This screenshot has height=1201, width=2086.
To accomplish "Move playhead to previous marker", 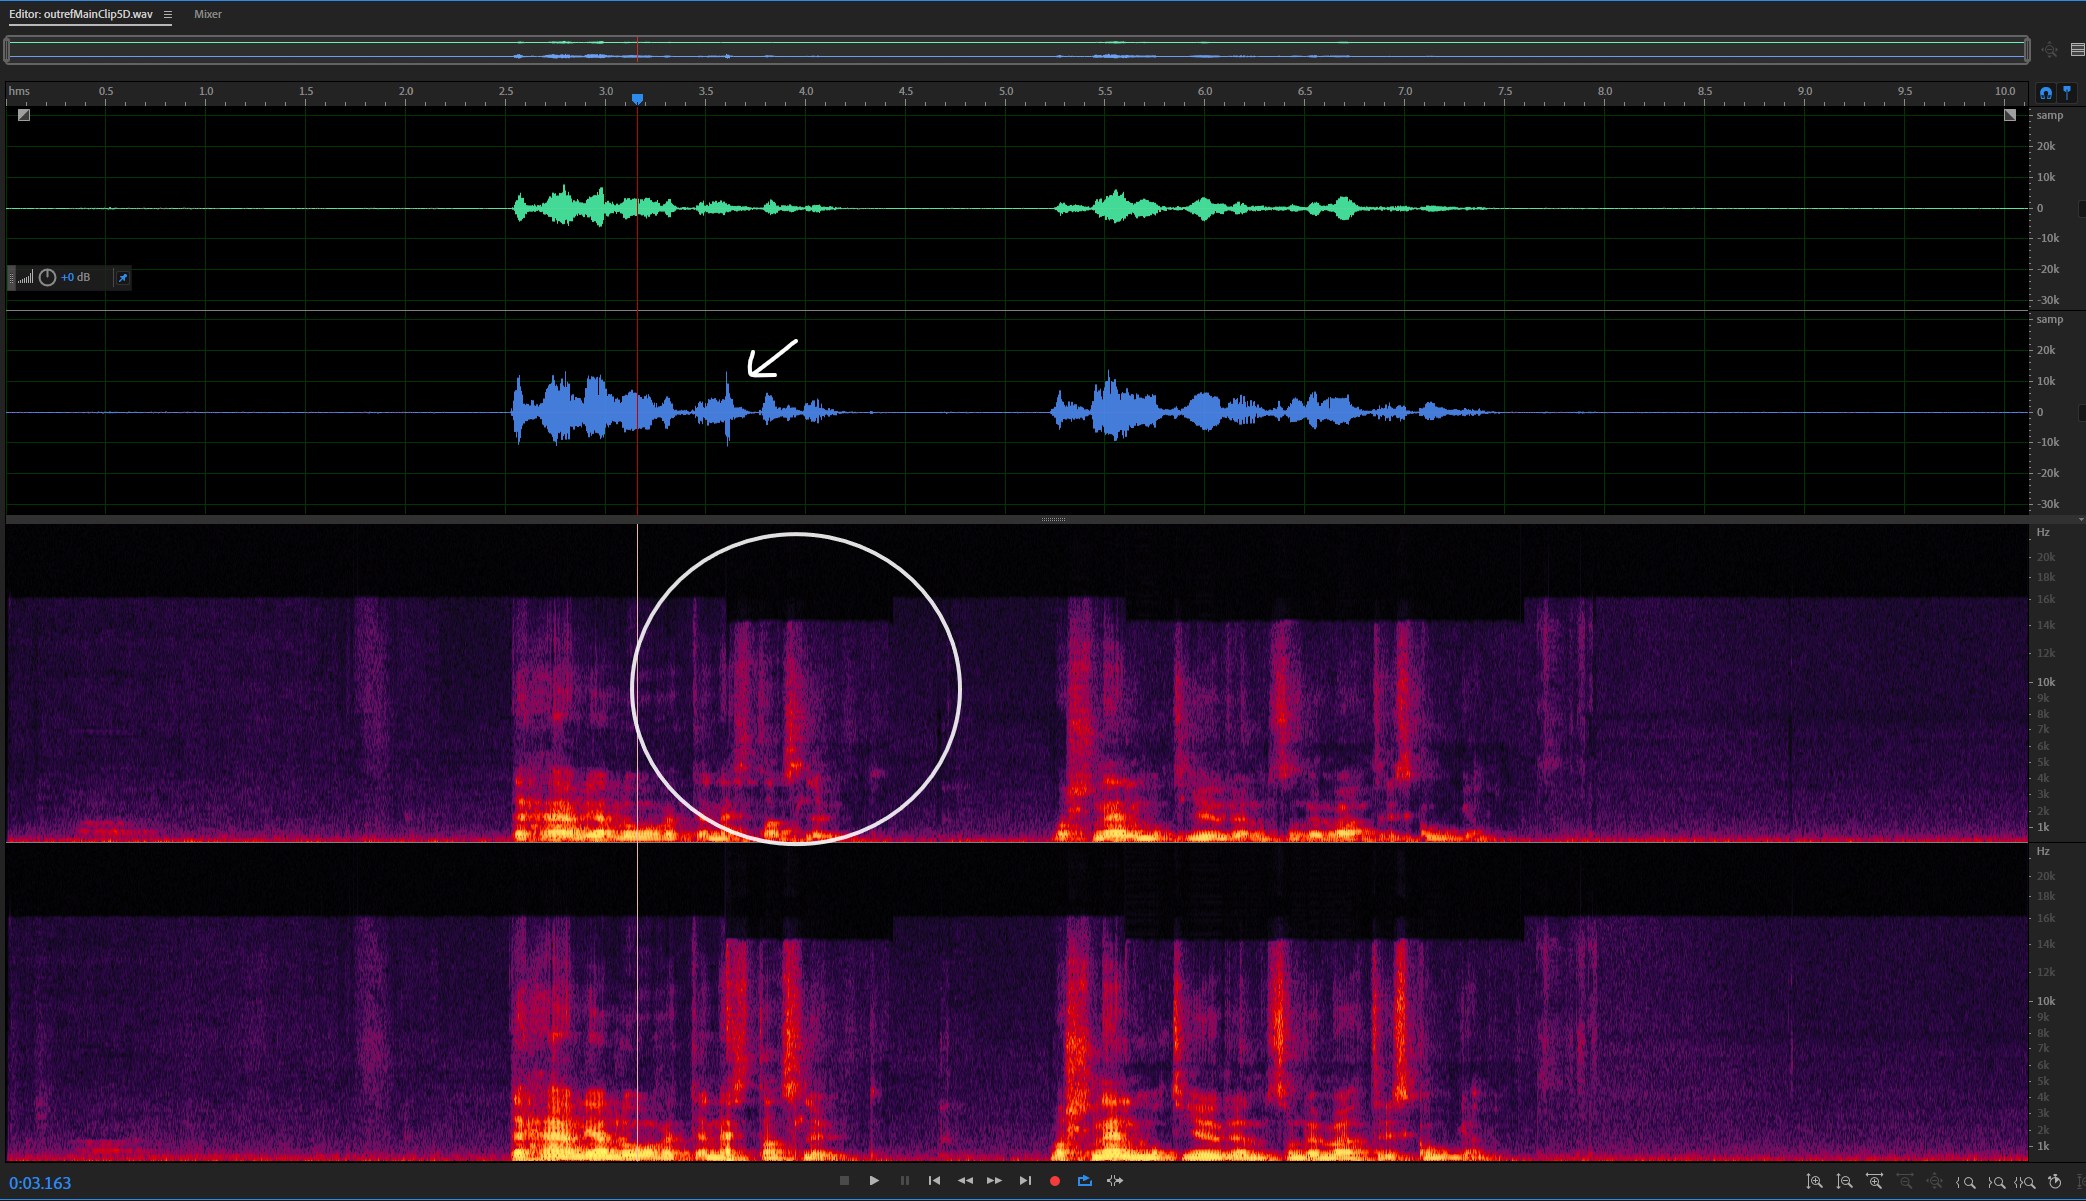I will [x=934, y=1181].
